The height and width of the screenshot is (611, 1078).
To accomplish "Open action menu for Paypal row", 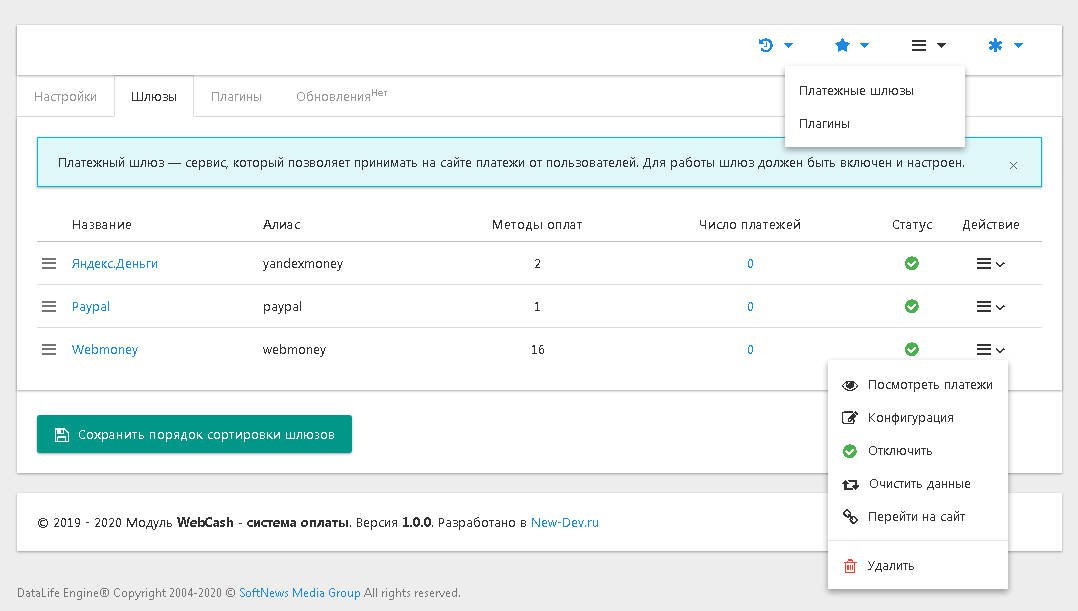I will 991,307.
